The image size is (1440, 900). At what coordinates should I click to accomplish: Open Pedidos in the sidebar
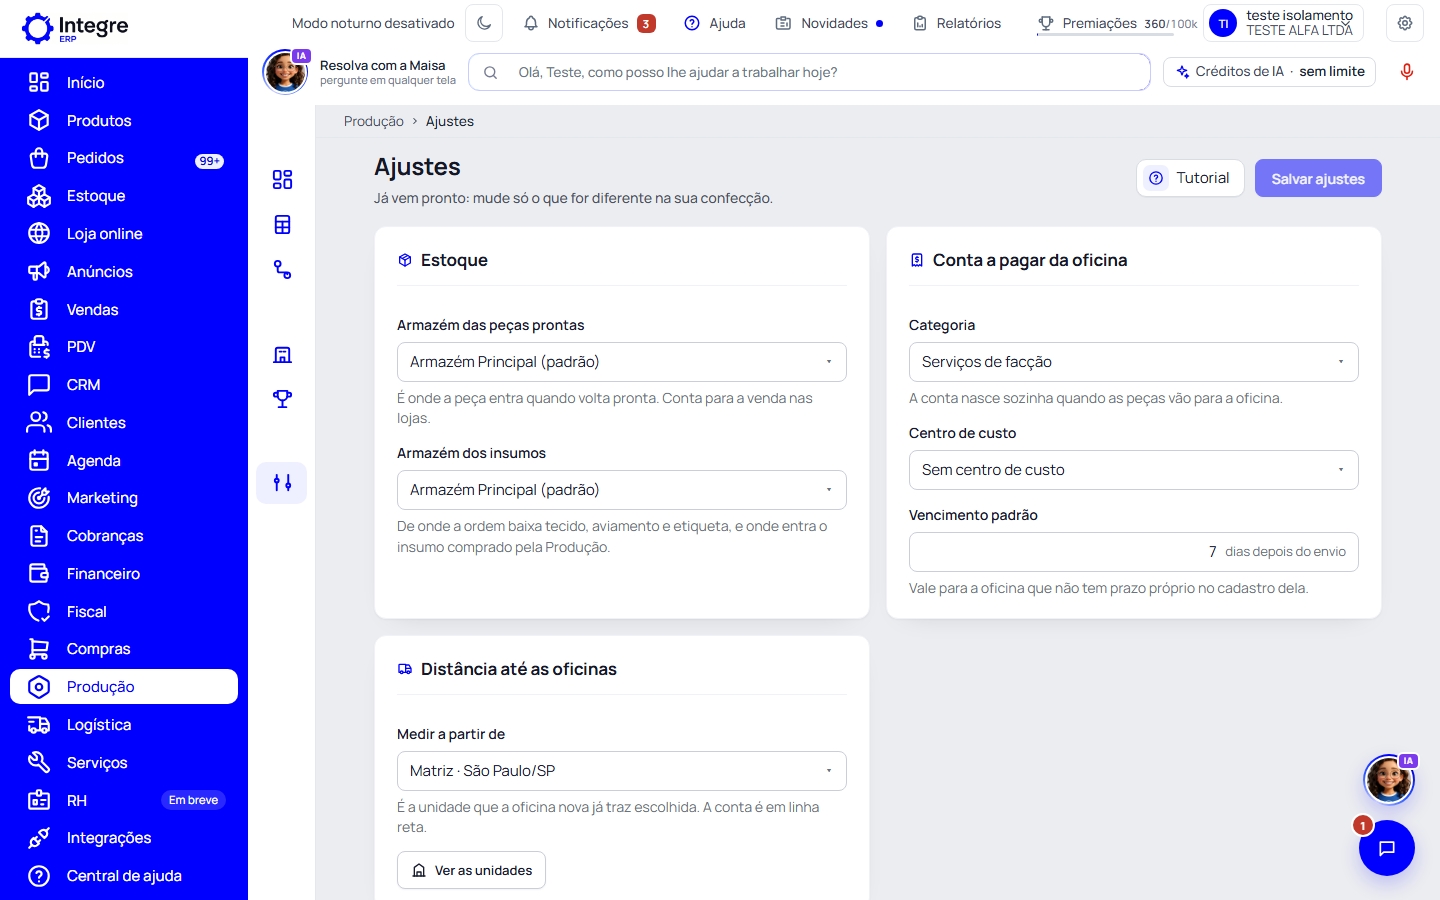point(124,158)
